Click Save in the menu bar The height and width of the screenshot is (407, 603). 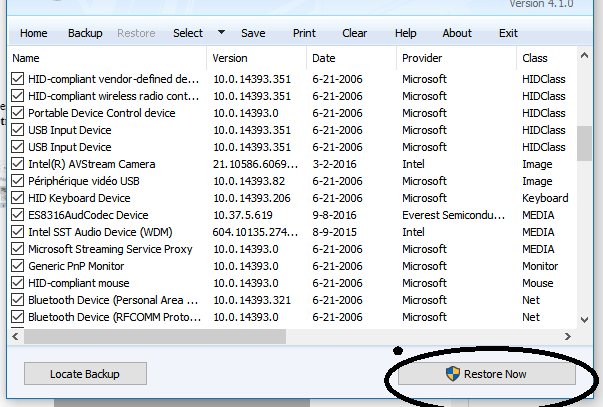pyautogui.click(x=253, y=33)
